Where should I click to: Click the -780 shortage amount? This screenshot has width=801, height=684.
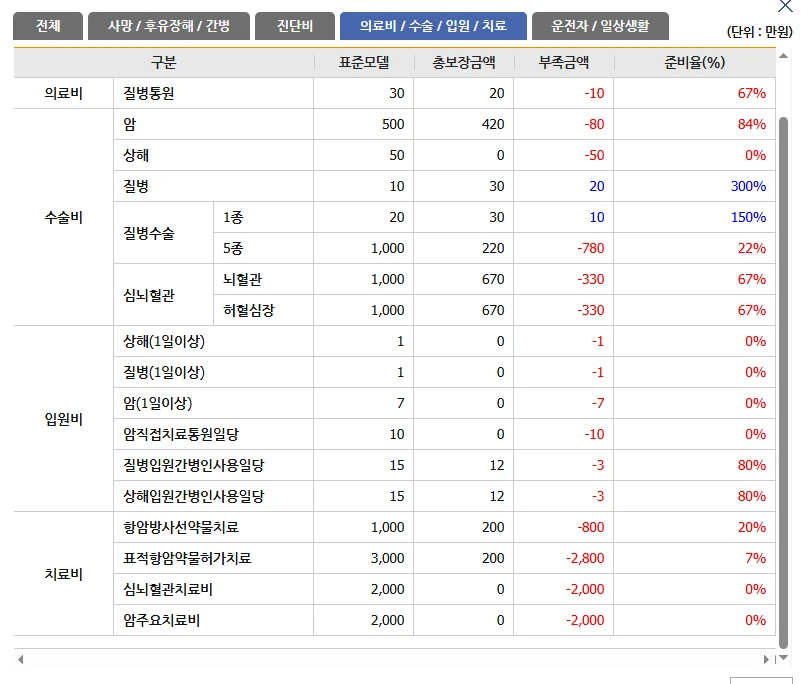[x=591, y=248]
